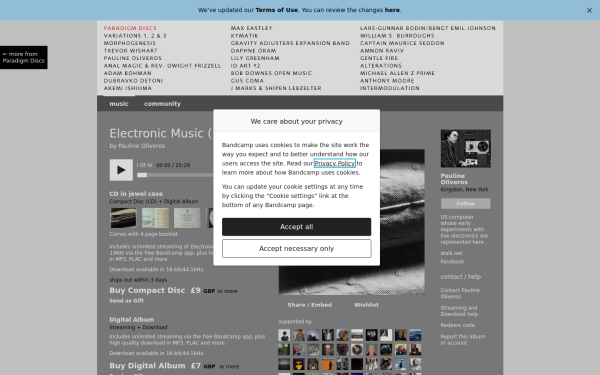Open Bob Downes Open Music link
This screenshot has width=600, height=375.
(271, 73)
